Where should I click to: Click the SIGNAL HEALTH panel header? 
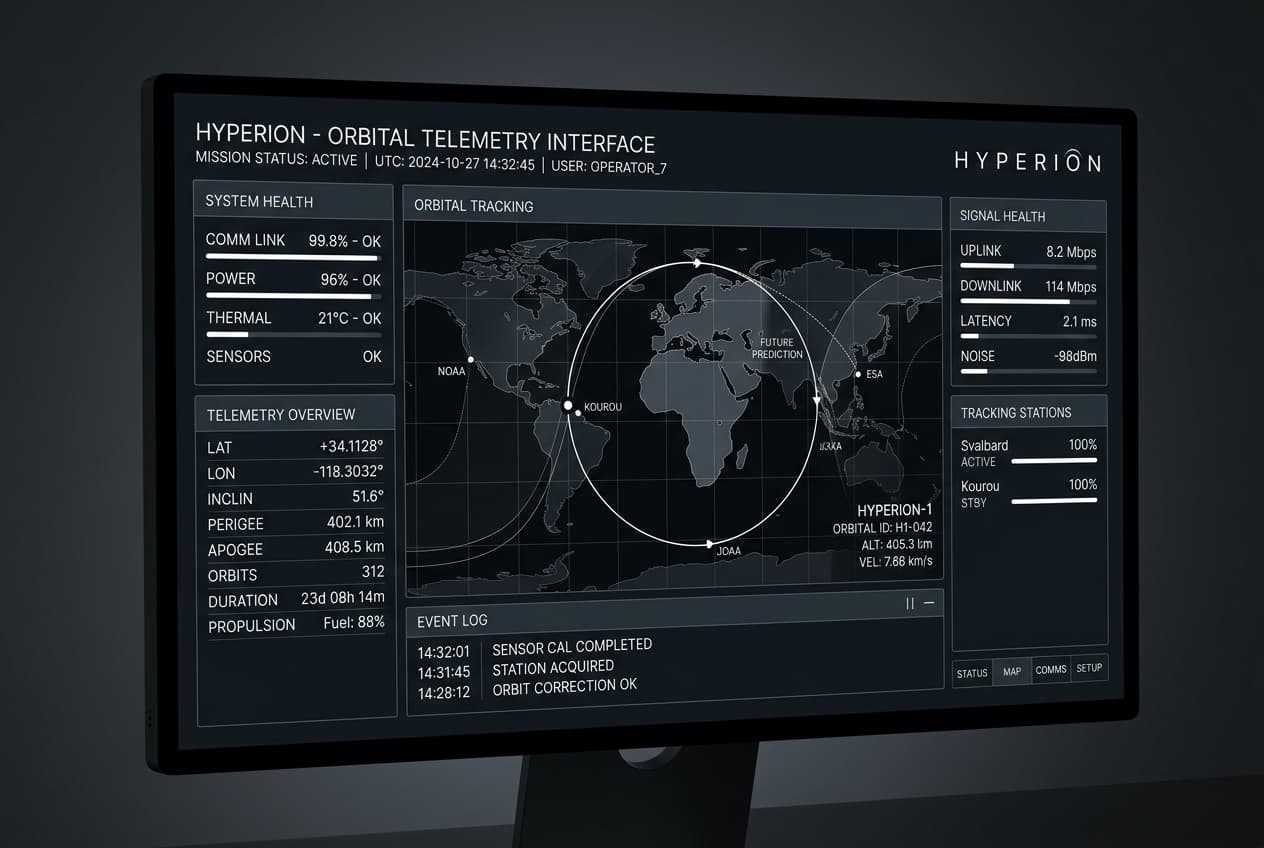pyautogui.click(x=1028, y=215)
